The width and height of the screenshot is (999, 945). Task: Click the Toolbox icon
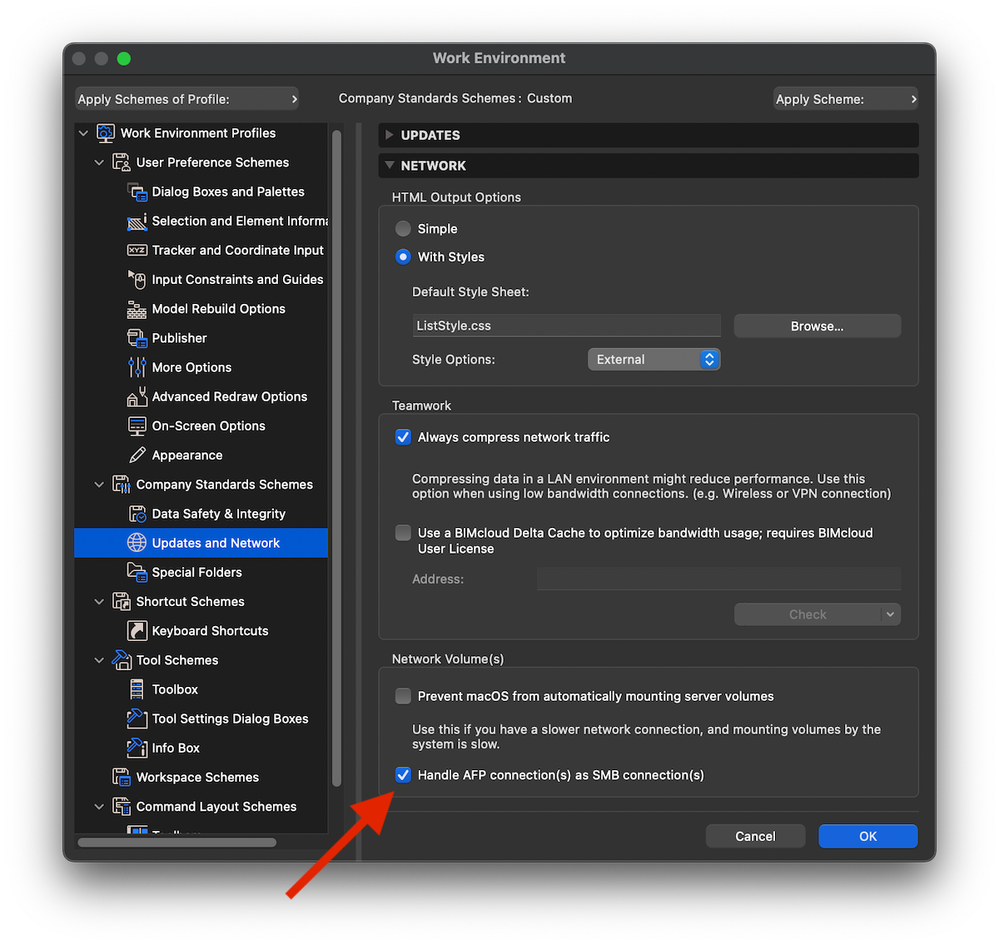click(137, 689)
